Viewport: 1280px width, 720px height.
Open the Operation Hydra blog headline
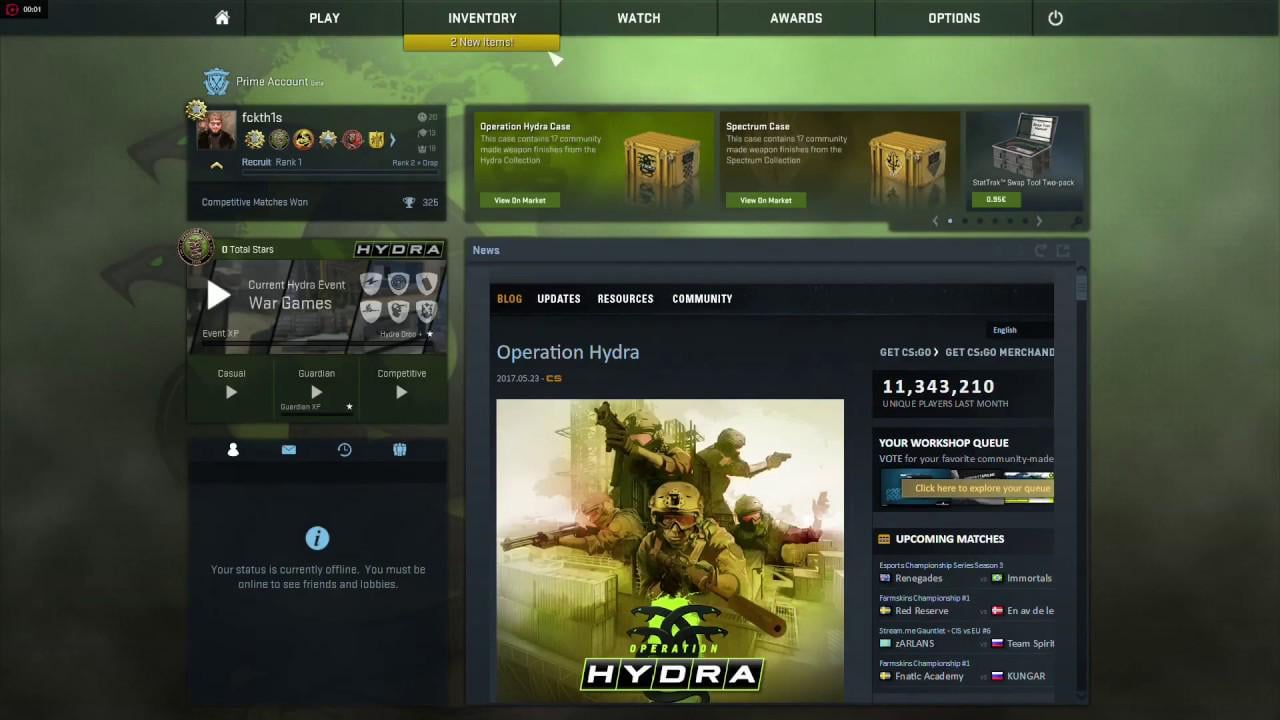tap(568, 352)
